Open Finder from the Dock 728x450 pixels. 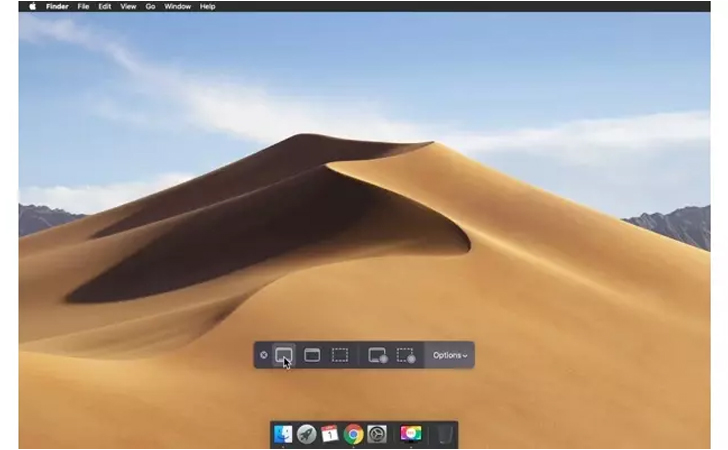pyautogui.click(x=283, y=435)
